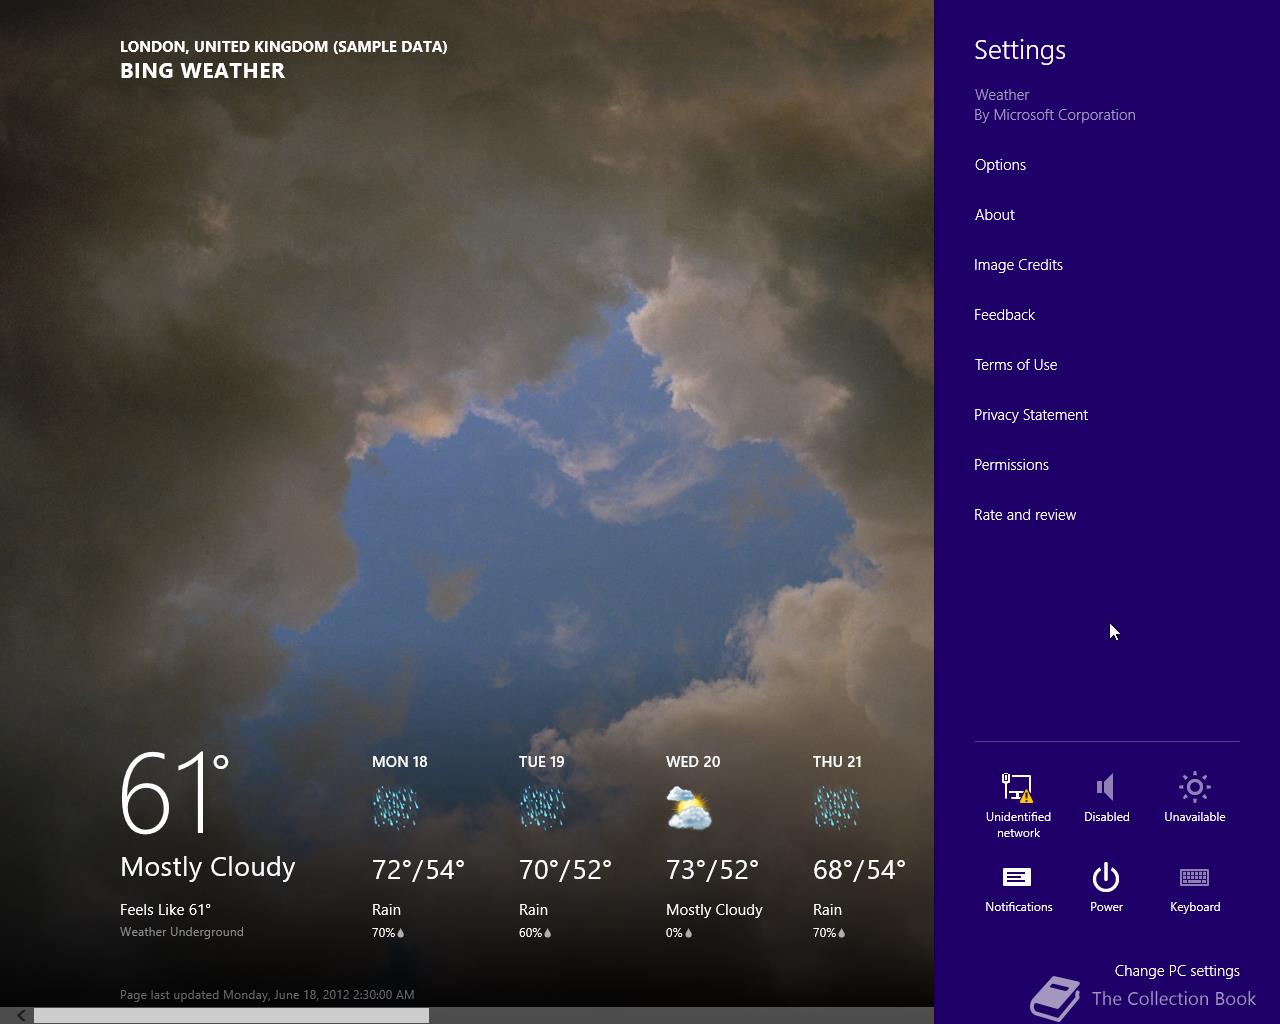Open Image Credits
This screenshot has width=1280, height=1024.
click(x=1018, y=265)
